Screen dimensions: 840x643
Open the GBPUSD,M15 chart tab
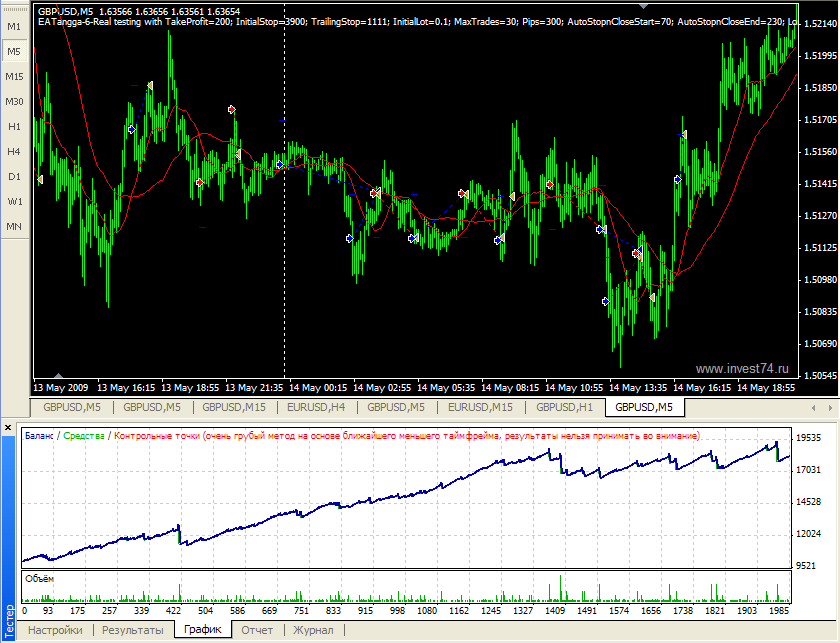click(233, 407)
